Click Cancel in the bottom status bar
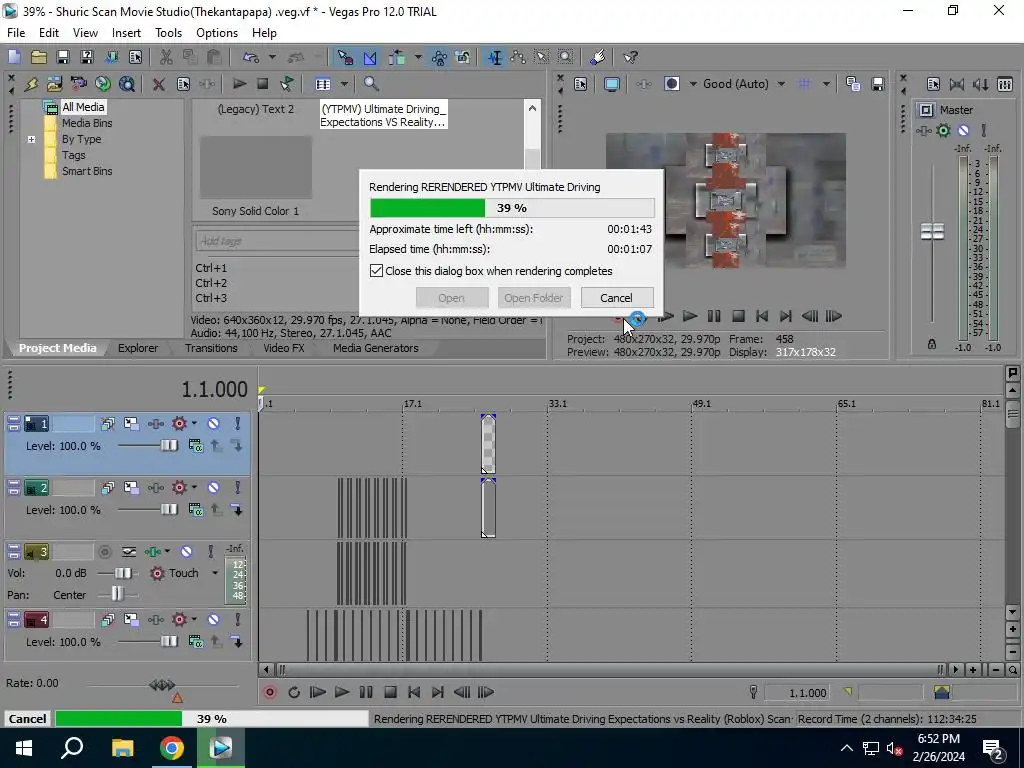 pyautogui.click(x=27, y=718)
